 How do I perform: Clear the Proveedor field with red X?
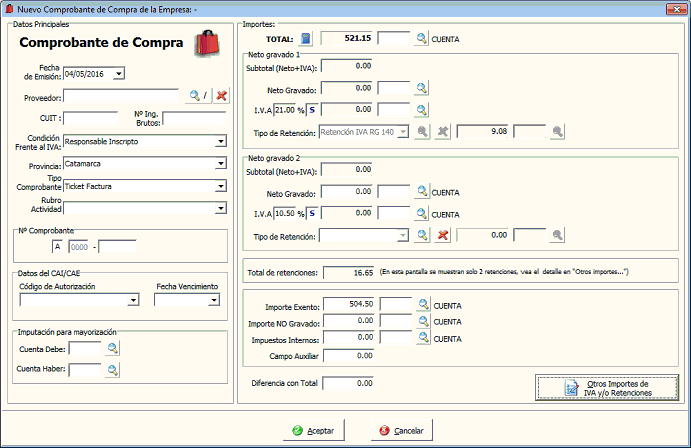click(x=222, y=96)
